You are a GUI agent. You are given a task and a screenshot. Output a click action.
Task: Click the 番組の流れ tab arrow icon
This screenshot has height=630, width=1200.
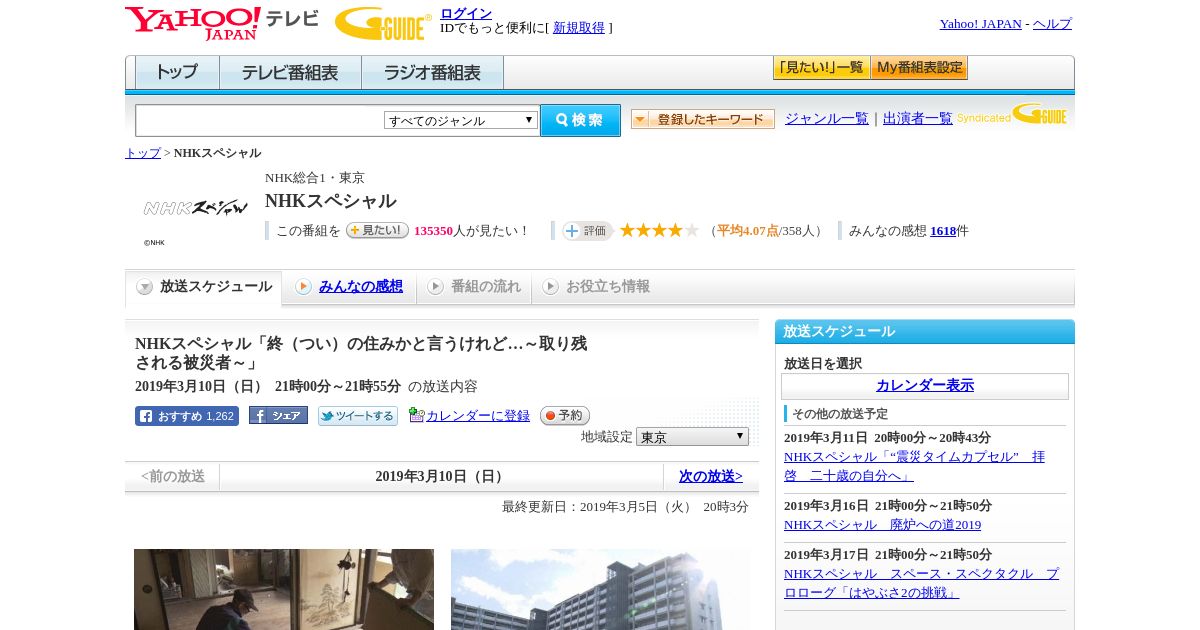click(x=435, y=287)
